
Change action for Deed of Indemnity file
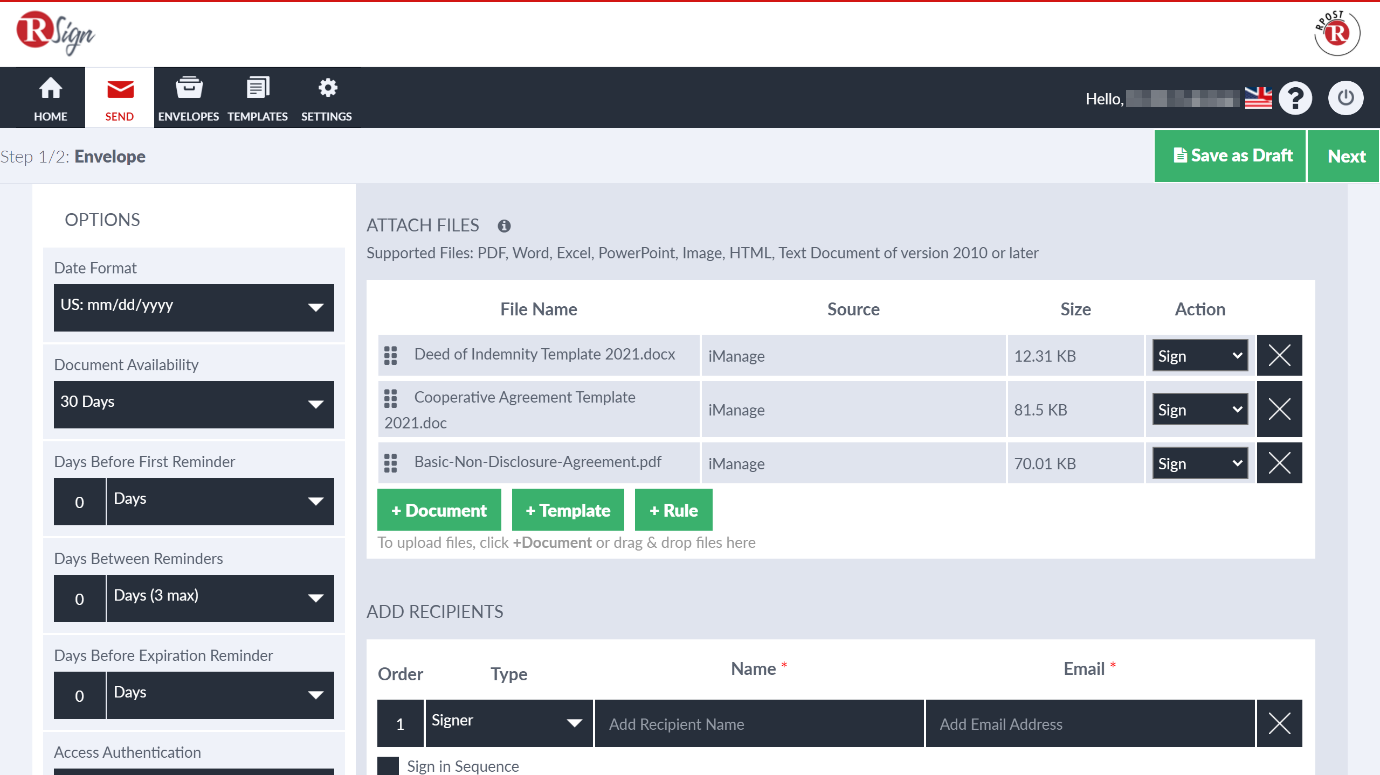tap(1199, 356)
